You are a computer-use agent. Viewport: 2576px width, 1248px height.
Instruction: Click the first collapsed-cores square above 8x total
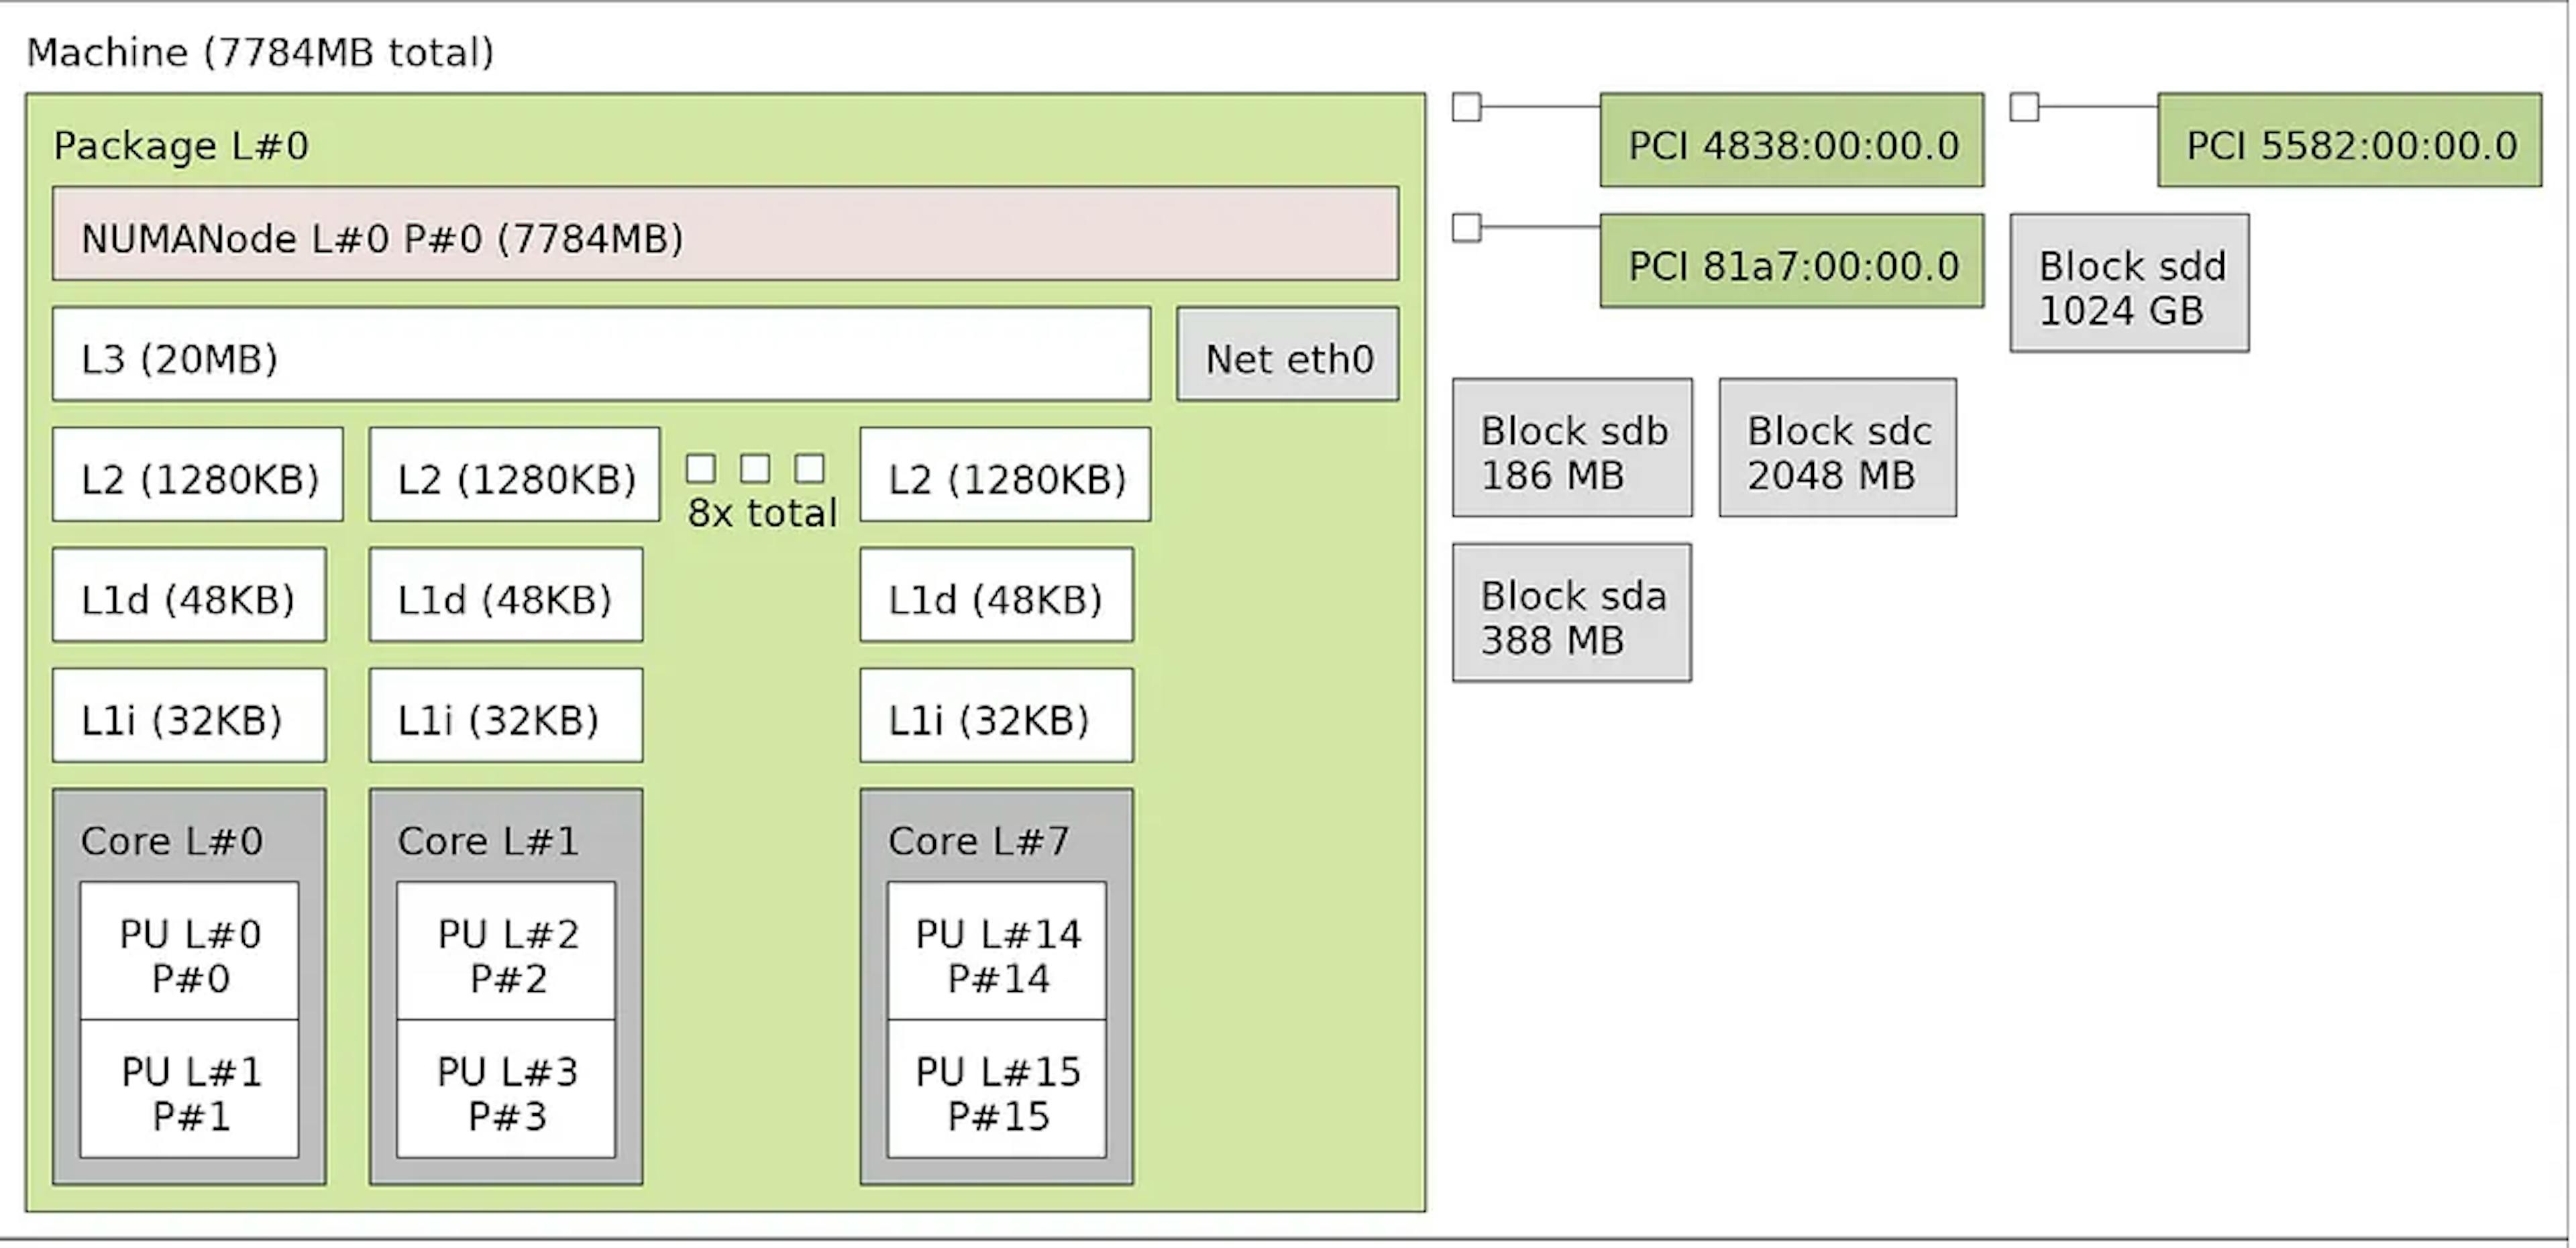(701, 468)
